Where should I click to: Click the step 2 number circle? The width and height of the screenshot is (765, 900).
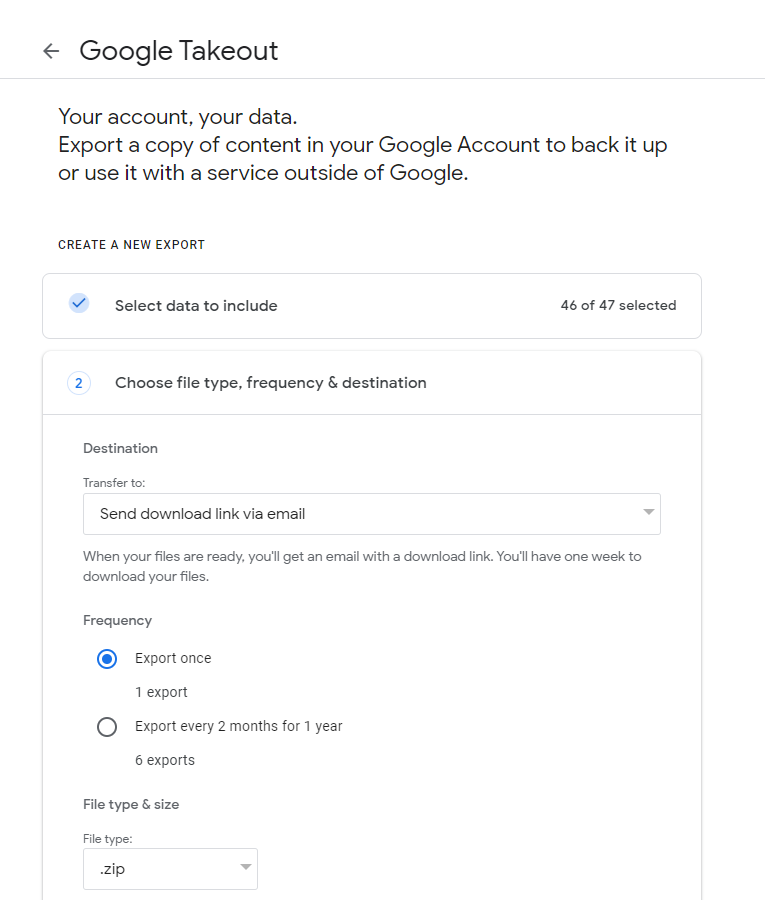click(x=79, y=383)
